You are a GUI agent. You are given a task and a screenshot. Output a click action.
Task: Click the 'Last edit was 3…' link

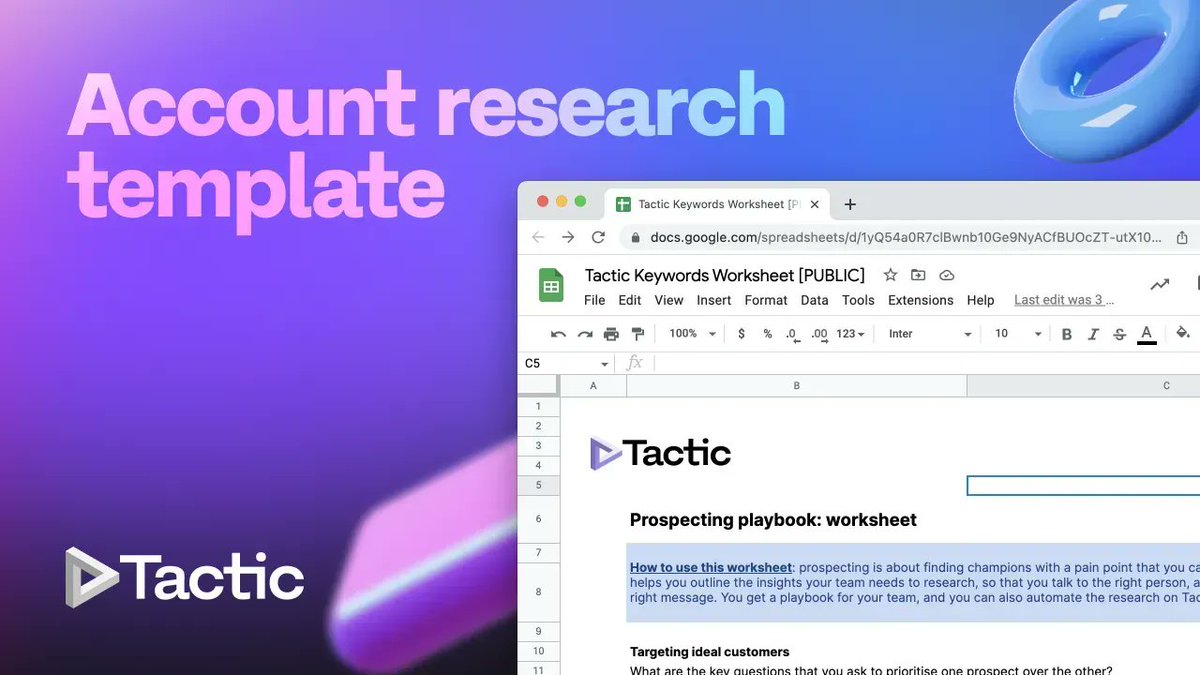[1064, 300]
